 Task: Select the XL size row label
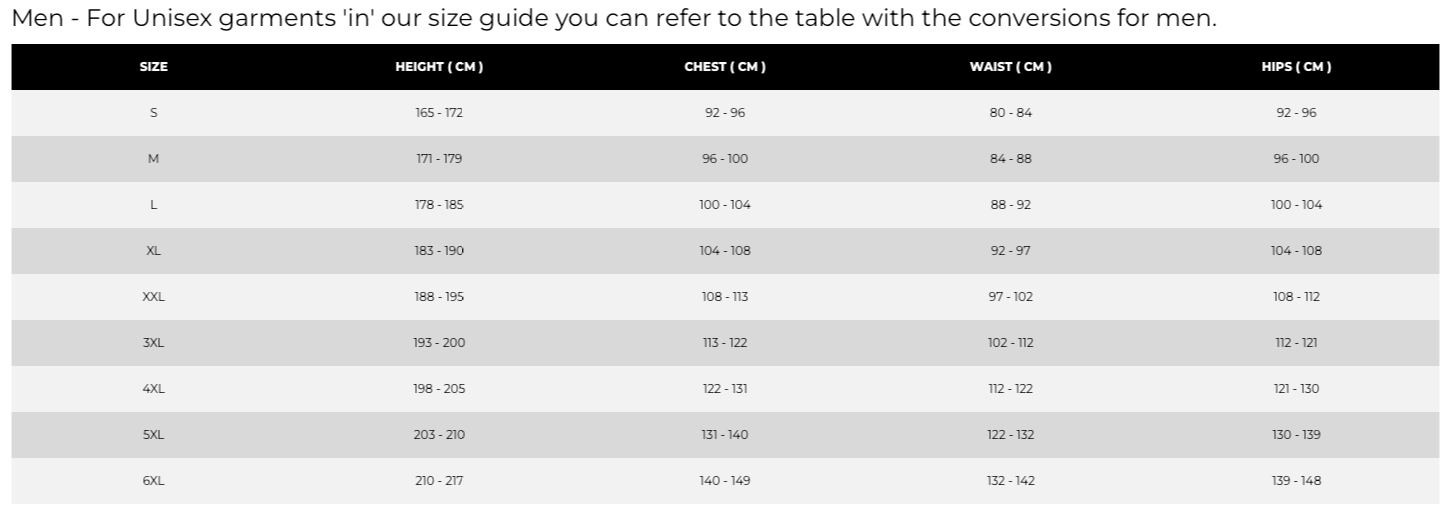pyautogui.click(x=153, y=251)
